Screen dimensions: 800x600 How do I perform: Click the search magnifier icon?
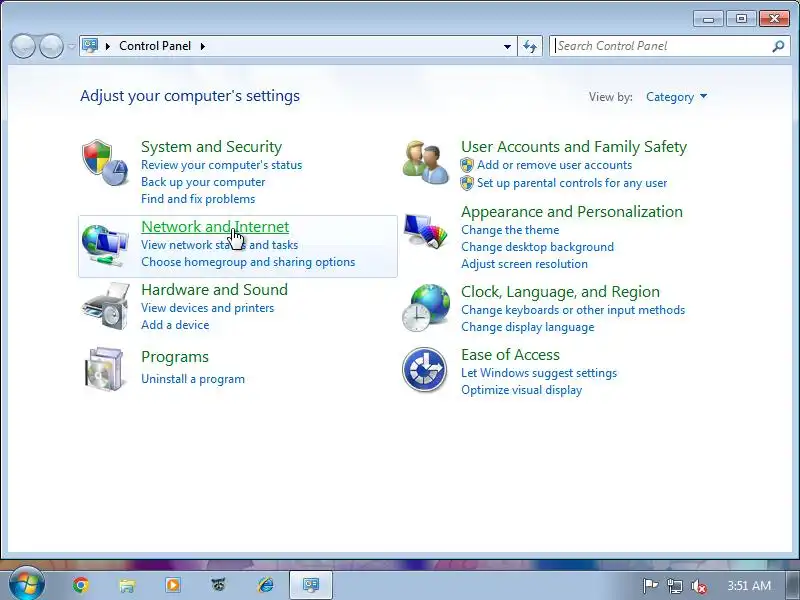(778, 46)
